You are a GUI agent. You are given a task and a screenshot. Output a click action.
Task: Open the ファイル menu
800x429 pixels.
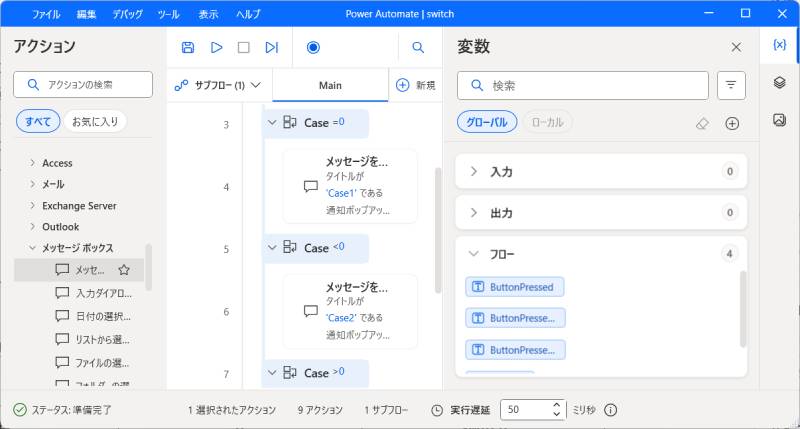point(45,15)
